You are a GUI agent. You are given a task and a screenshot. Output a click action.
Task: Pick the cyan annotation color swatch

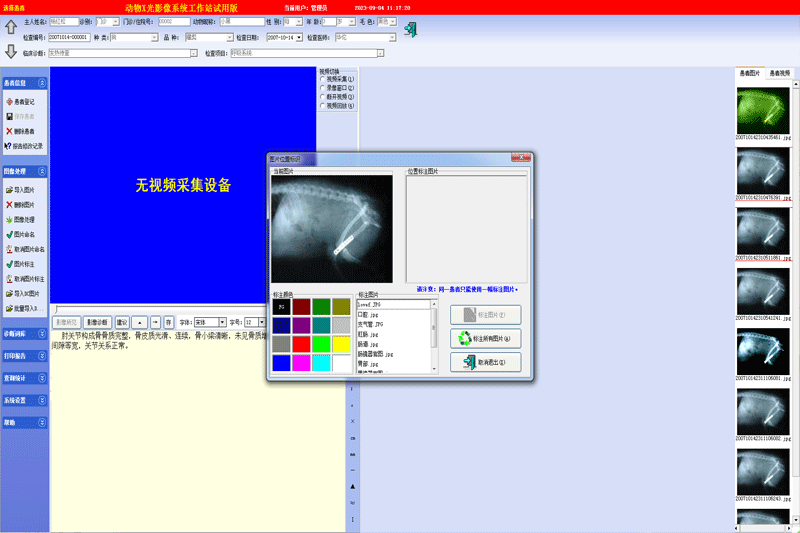pyautogui.click(x=321, y=363)
